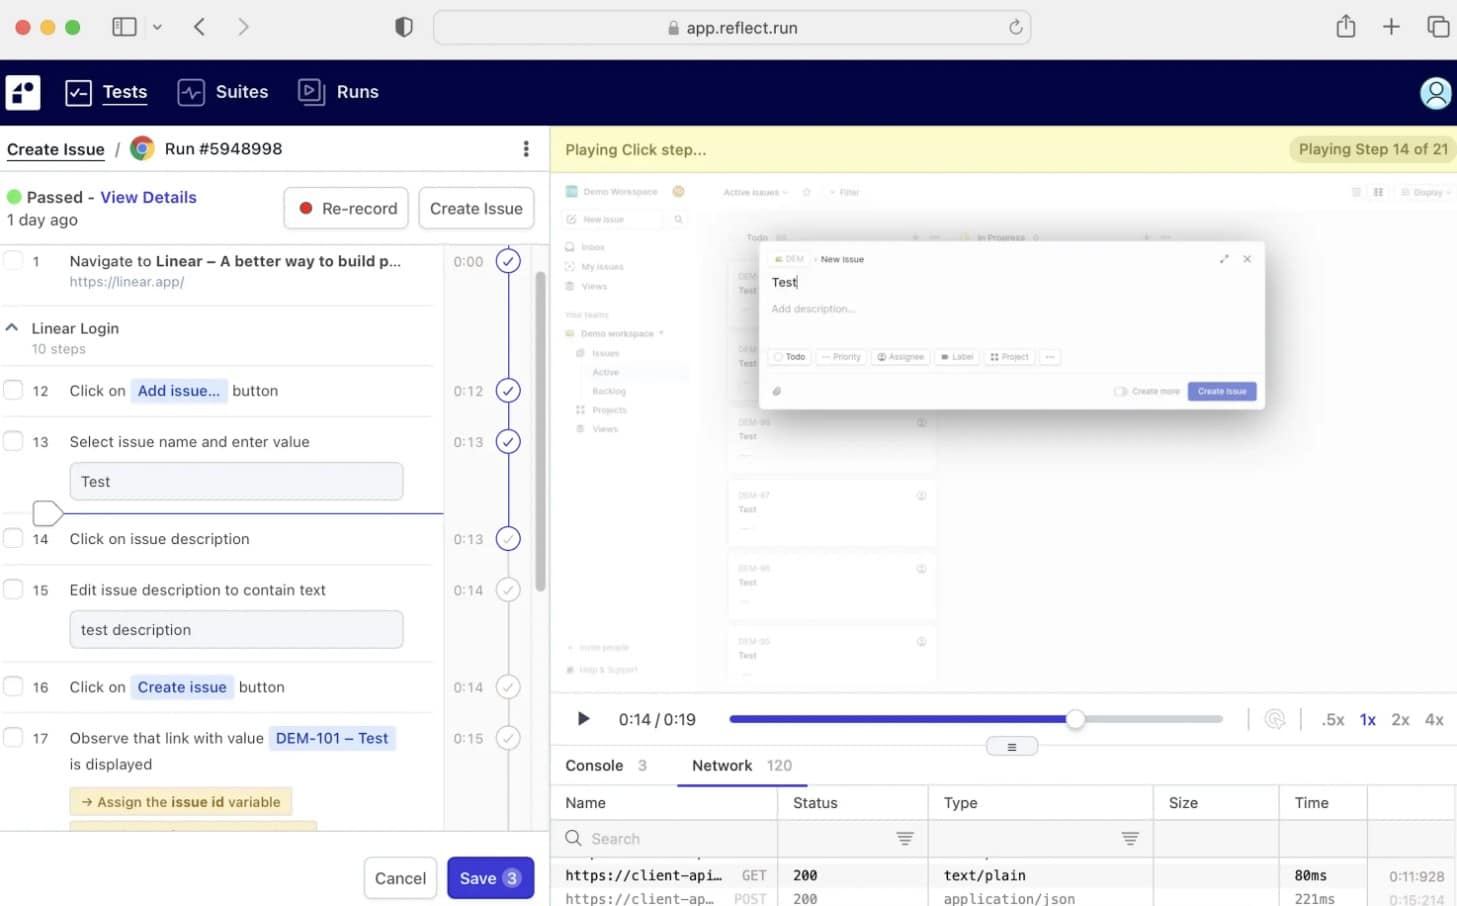Image resolution: width=1457 pixels, height=906 pixels.
Task: Click the Create Issue breadcrumb link
Action: [56, 149]
